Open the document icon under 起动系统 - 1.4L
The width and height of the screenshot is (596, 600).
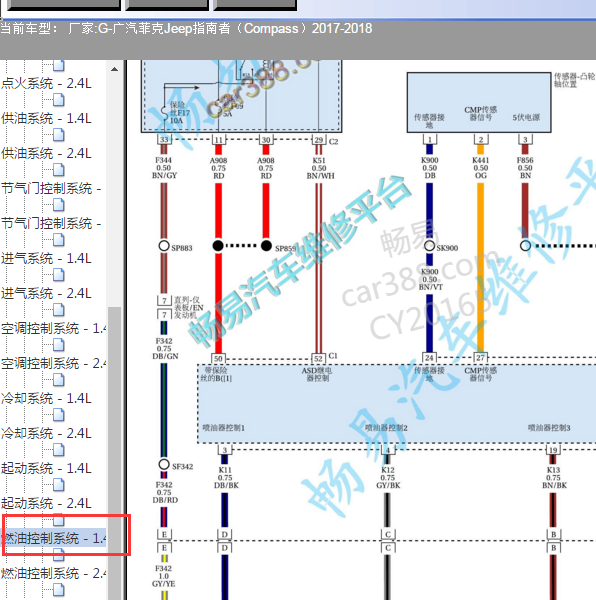tap(59, 485)
